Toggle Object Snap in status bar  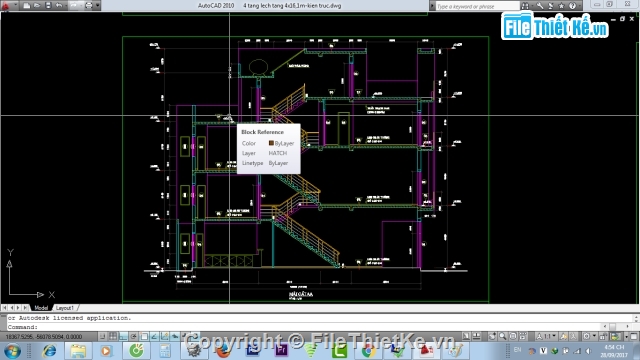click(x=144, y=337)
